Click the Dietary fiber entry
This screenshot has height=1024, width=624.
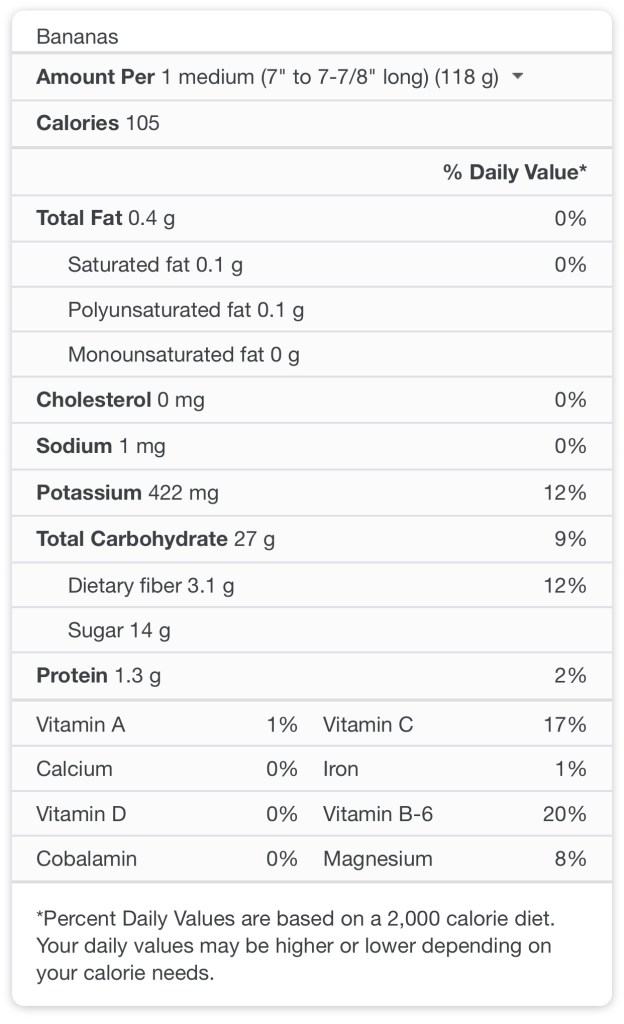point(151,585)
